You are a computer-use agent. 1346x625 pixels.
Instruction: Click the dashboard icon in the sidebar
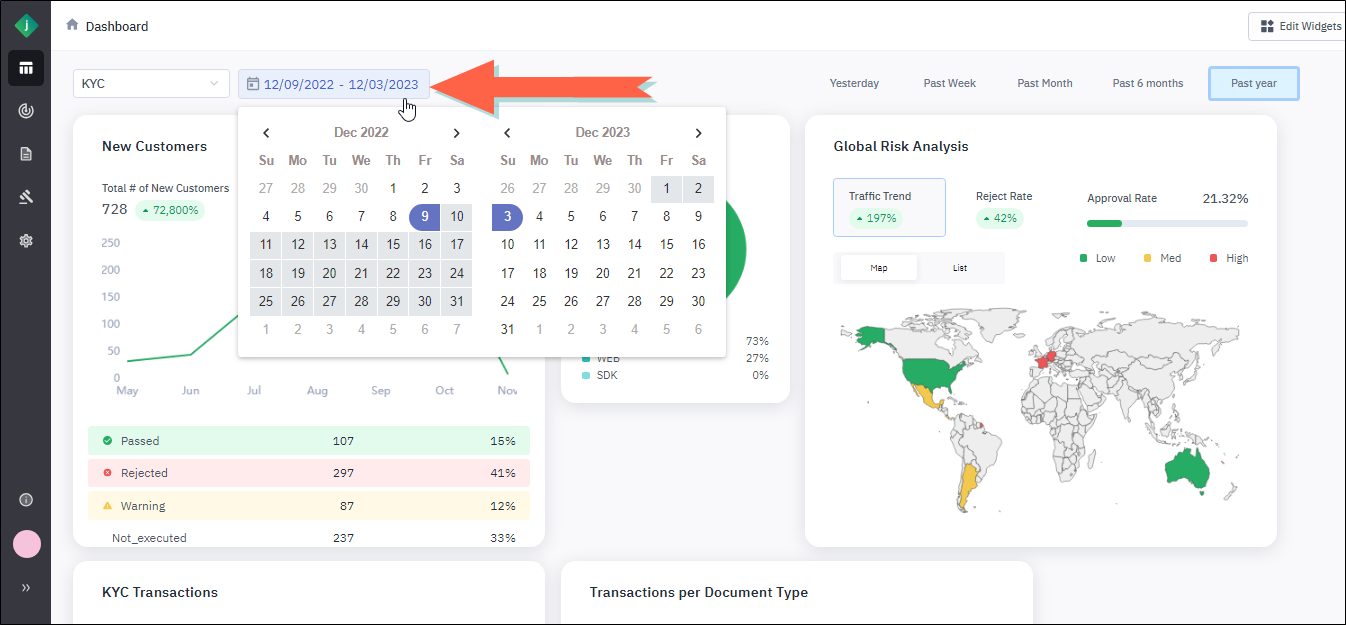[x=26, y=68]
